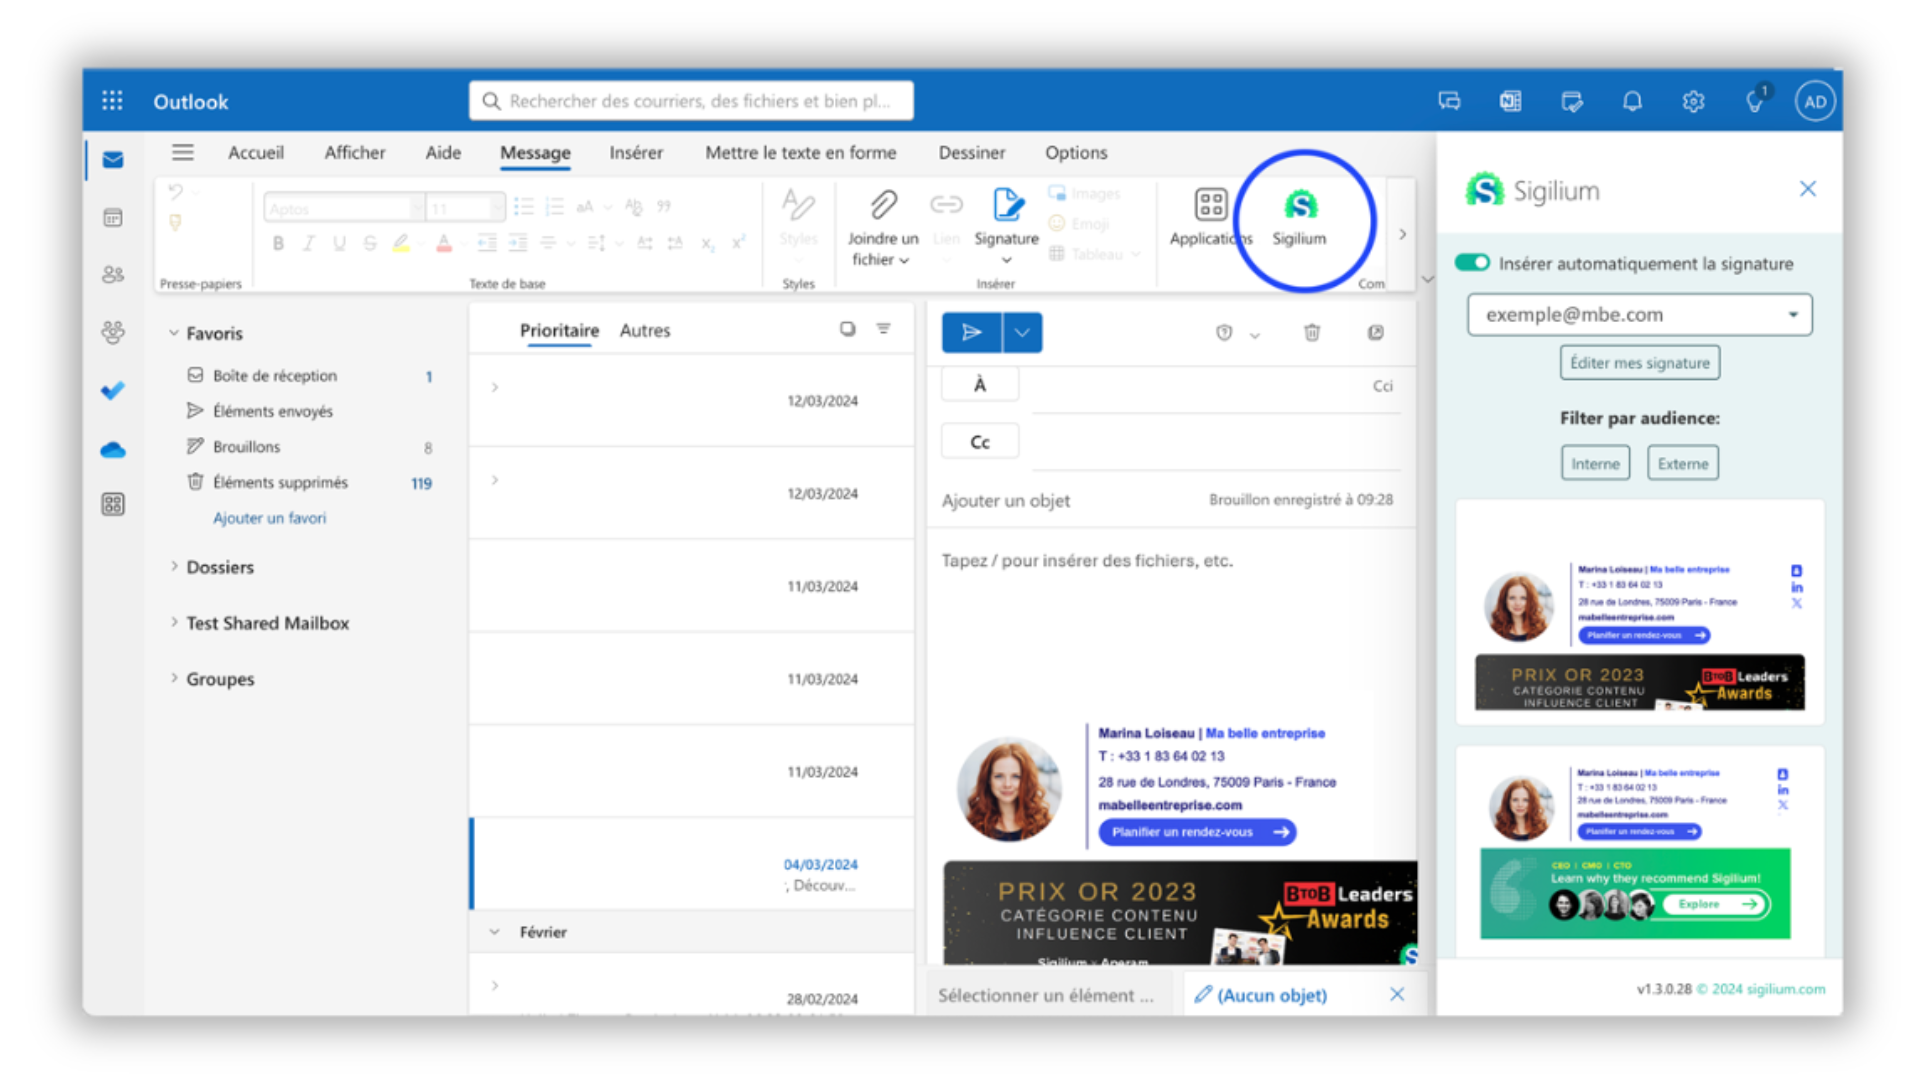Open the notifications bell icon
Screen dimensions: 1920x1080
(x=1632, y=101)
